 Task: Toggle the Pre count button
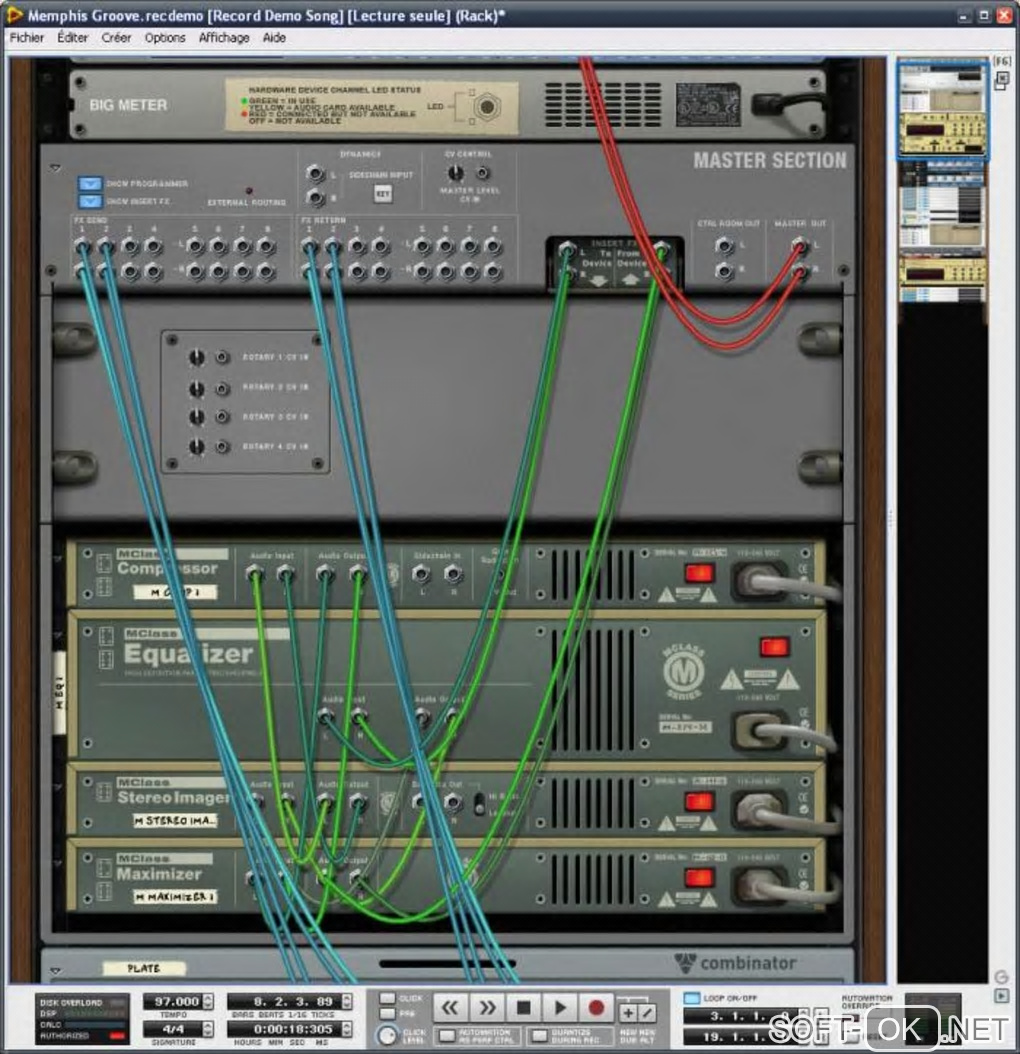tap(387, 1013)
